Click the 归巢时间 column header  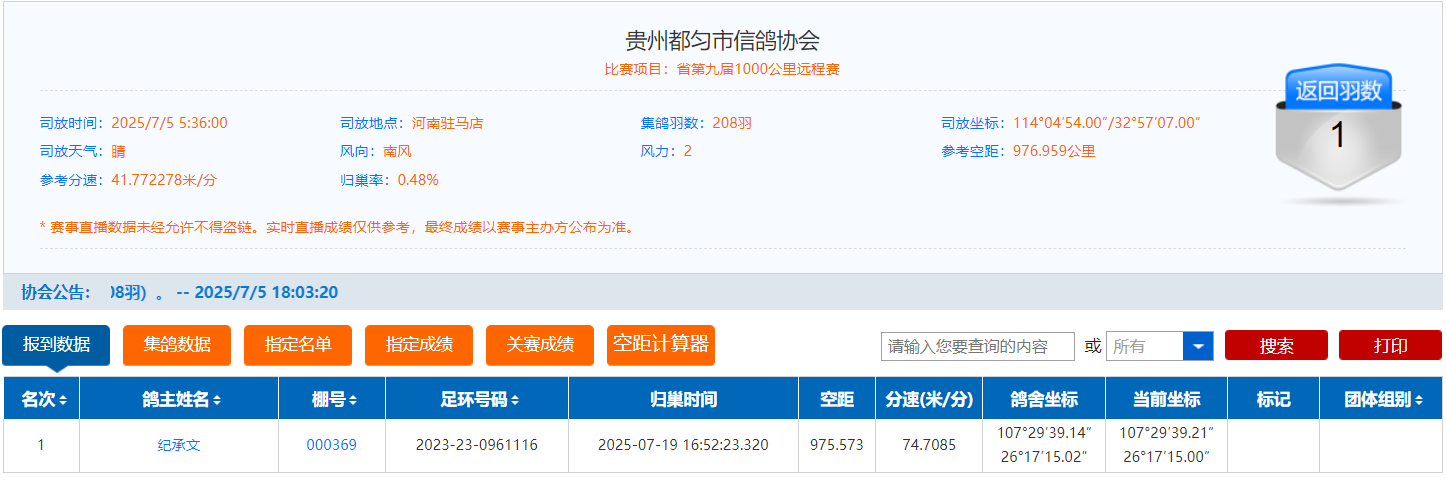tap(682, 400)
